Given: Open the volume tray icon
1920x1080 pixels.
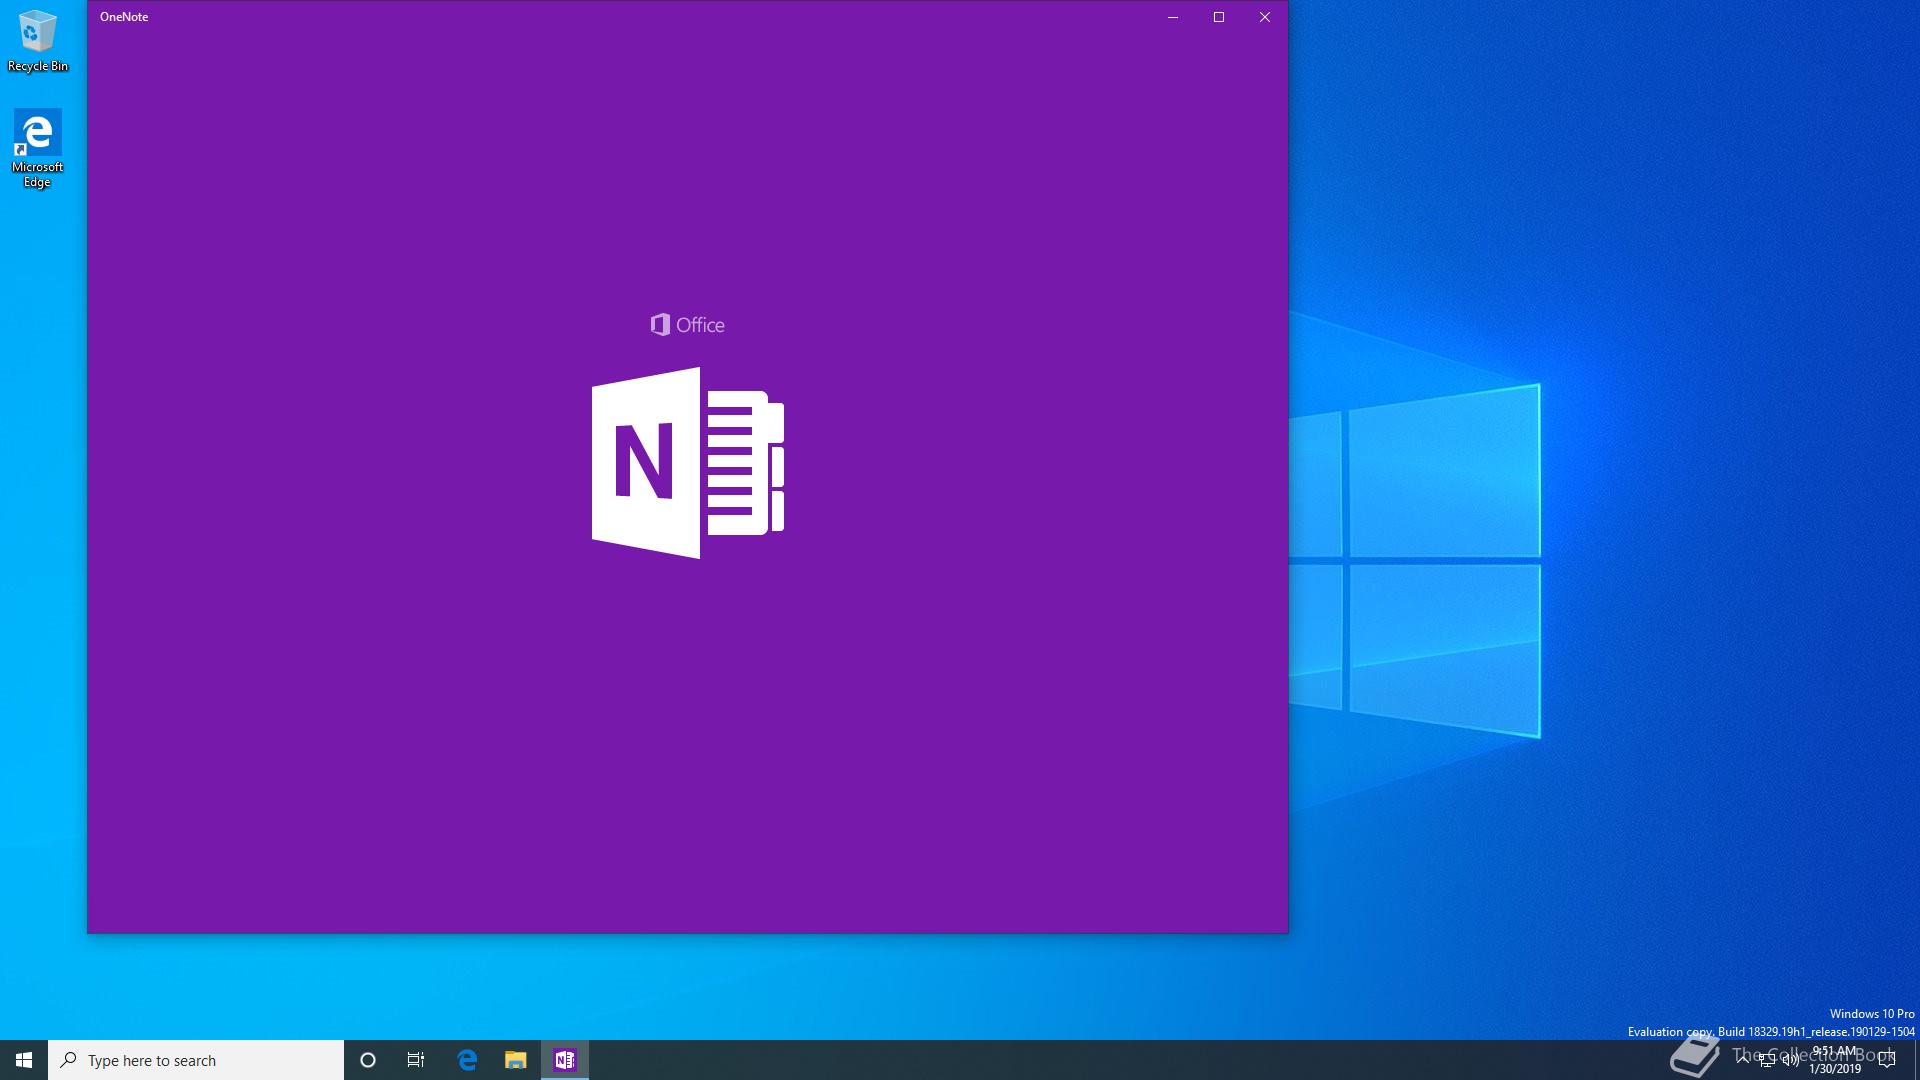Looking at the screenshot, I should pos(1791,1060).
